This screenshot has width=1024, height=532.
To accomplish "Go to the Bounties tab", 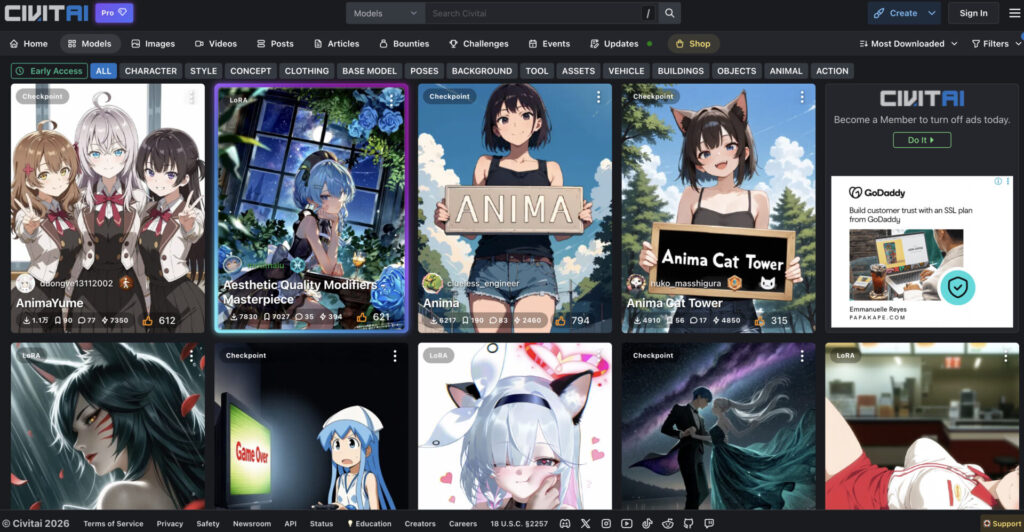I will [x=404, y=44].
